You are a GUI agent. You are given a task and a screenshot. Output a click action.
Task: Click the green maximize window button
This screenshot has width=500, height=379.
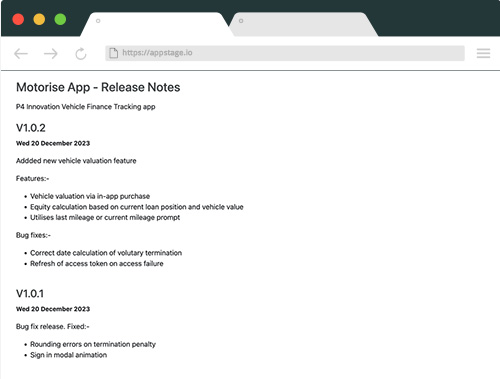pyautogui.click(x=60, y=19)
